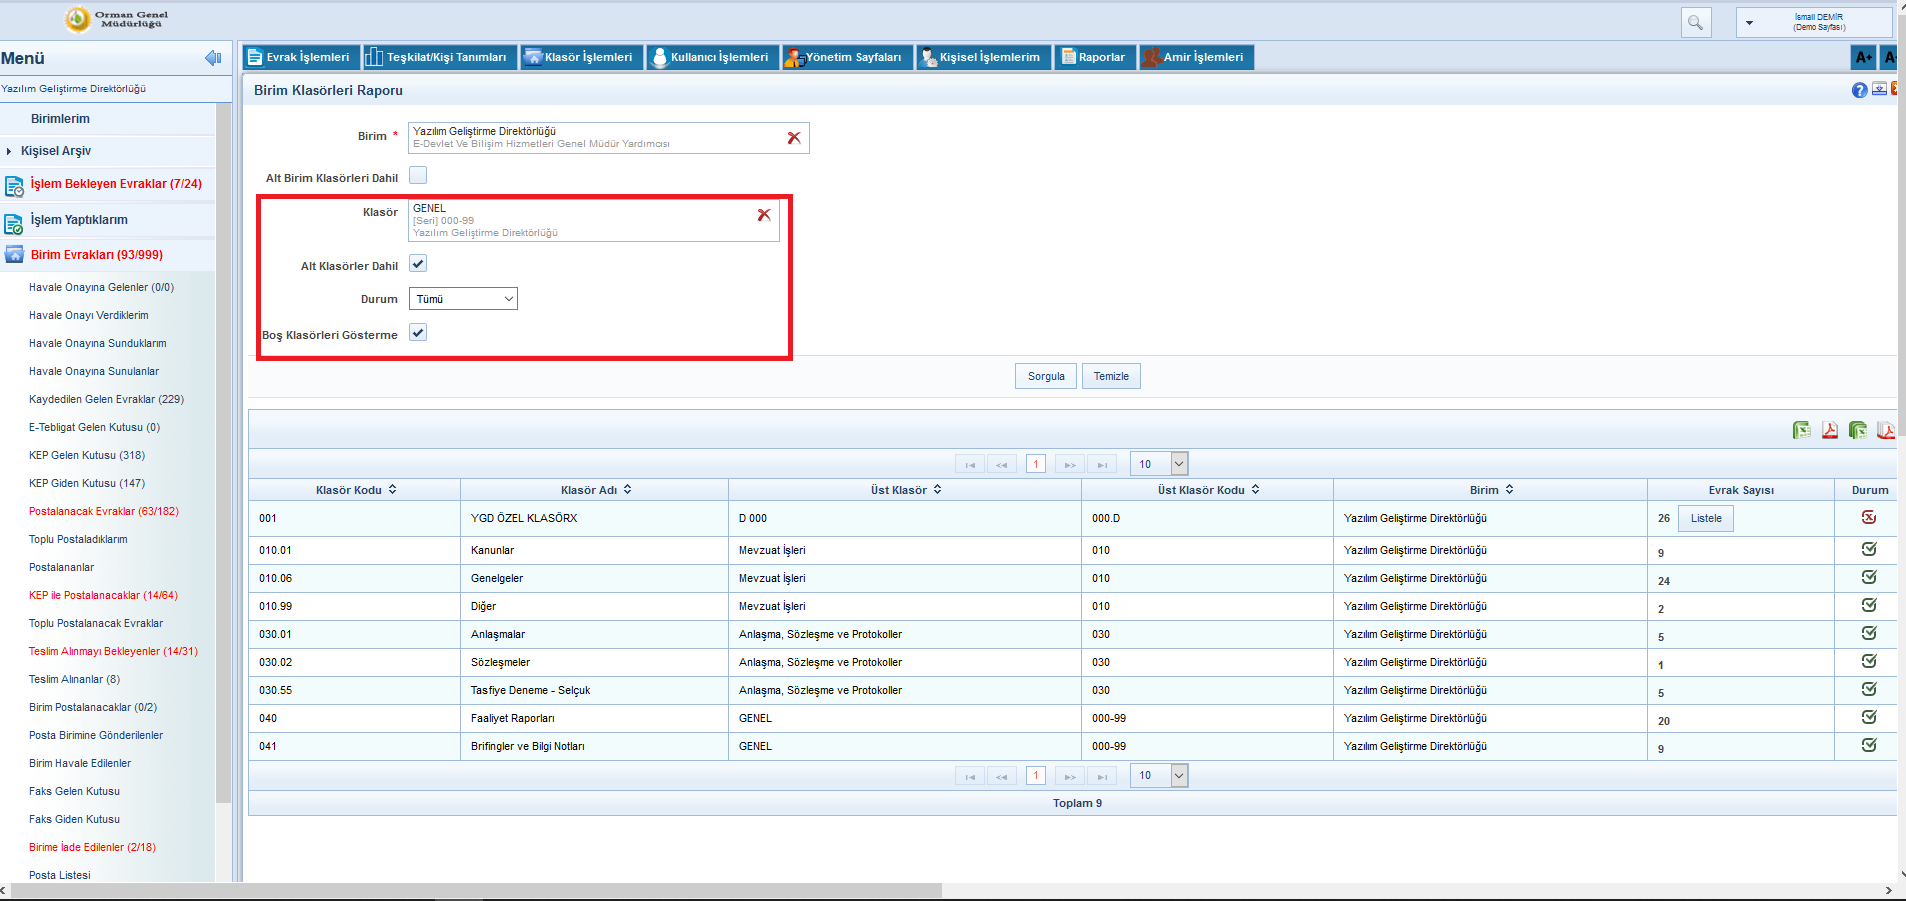The height and width of the screenshot is (901, 1906).
Task: Uncheck Alt Klasörler Dahil checkbox
Action: tap(418, 264)
